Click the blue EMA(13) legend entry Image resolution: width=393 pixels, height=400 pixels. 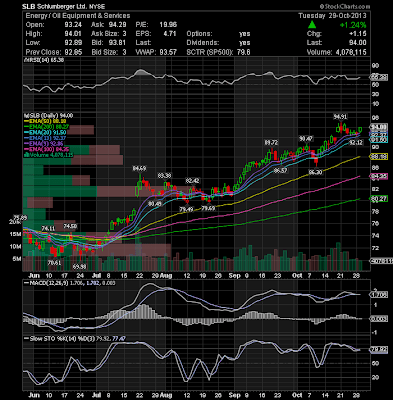[45, 138]
